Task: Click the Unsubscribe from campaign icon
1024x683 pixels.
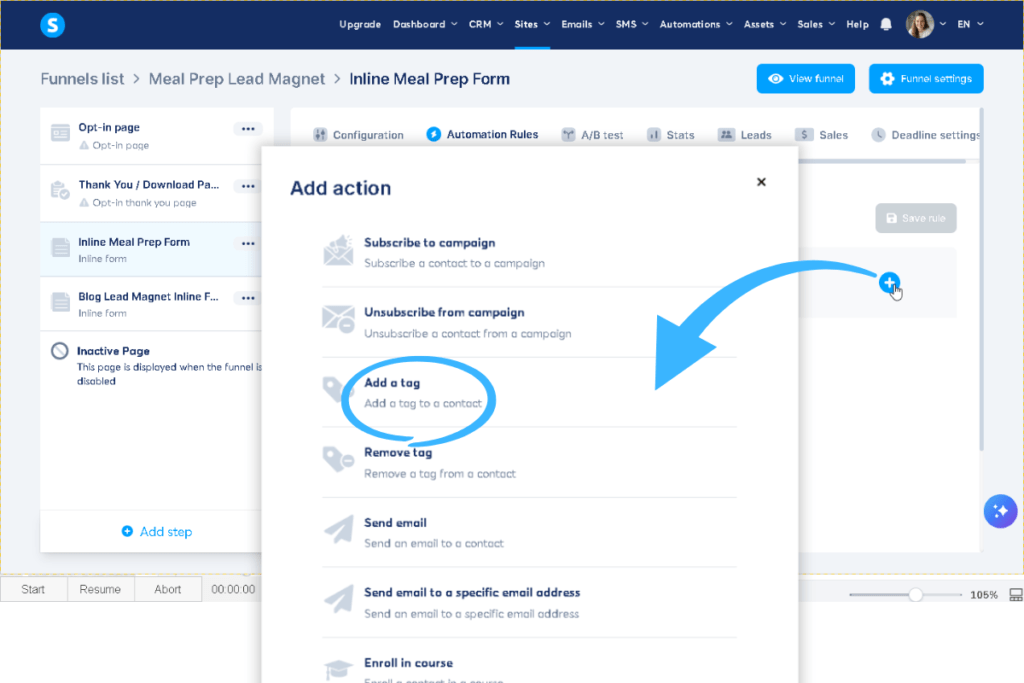Action: click(x=338, y=320)
